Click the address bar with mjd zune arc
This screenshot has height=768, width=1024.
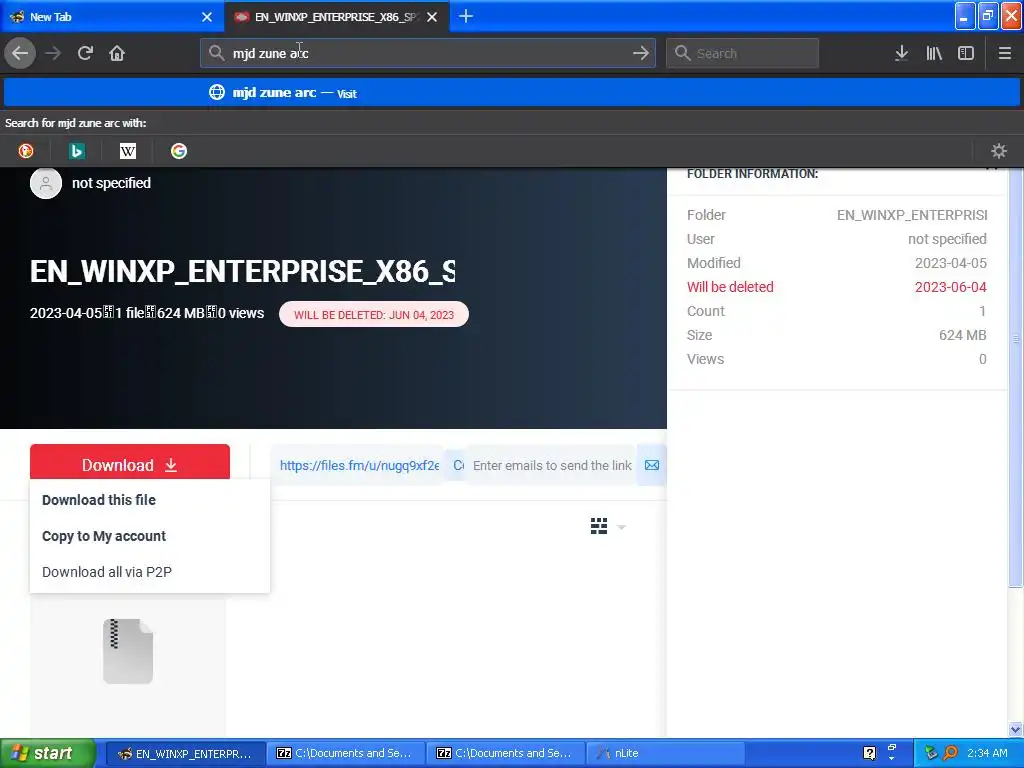(428, 53)
